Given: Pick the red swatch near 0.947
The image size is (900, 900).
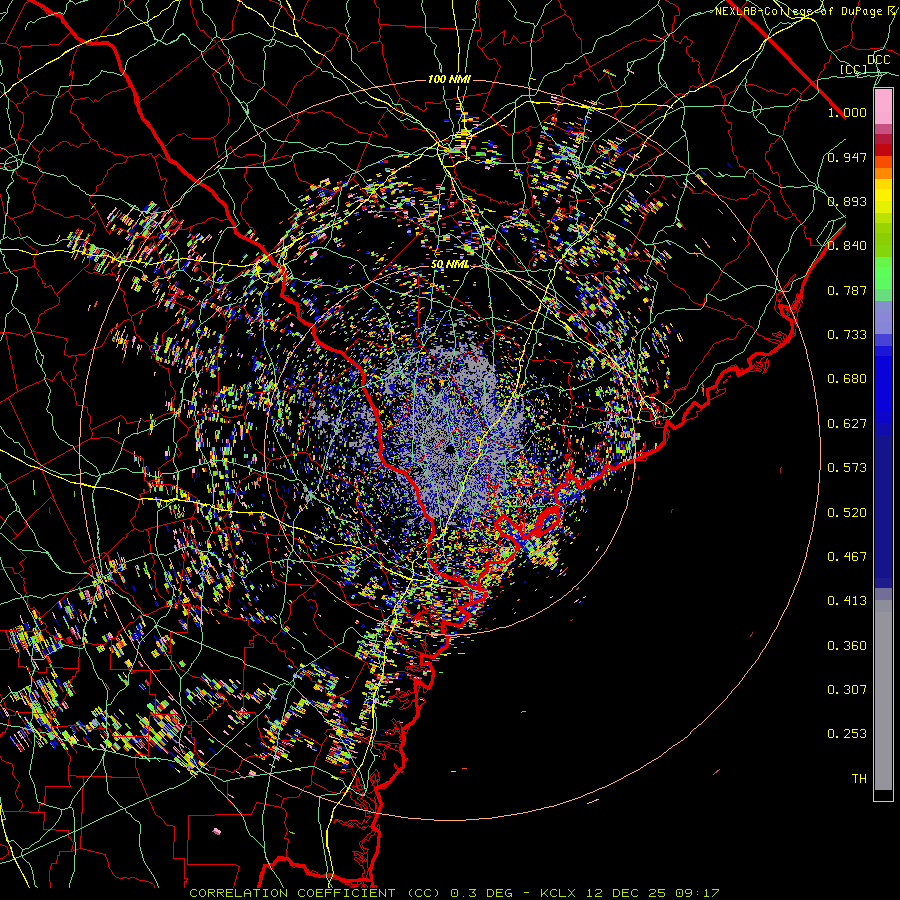Looking at the screenshot, I should (x=883, y=150).
